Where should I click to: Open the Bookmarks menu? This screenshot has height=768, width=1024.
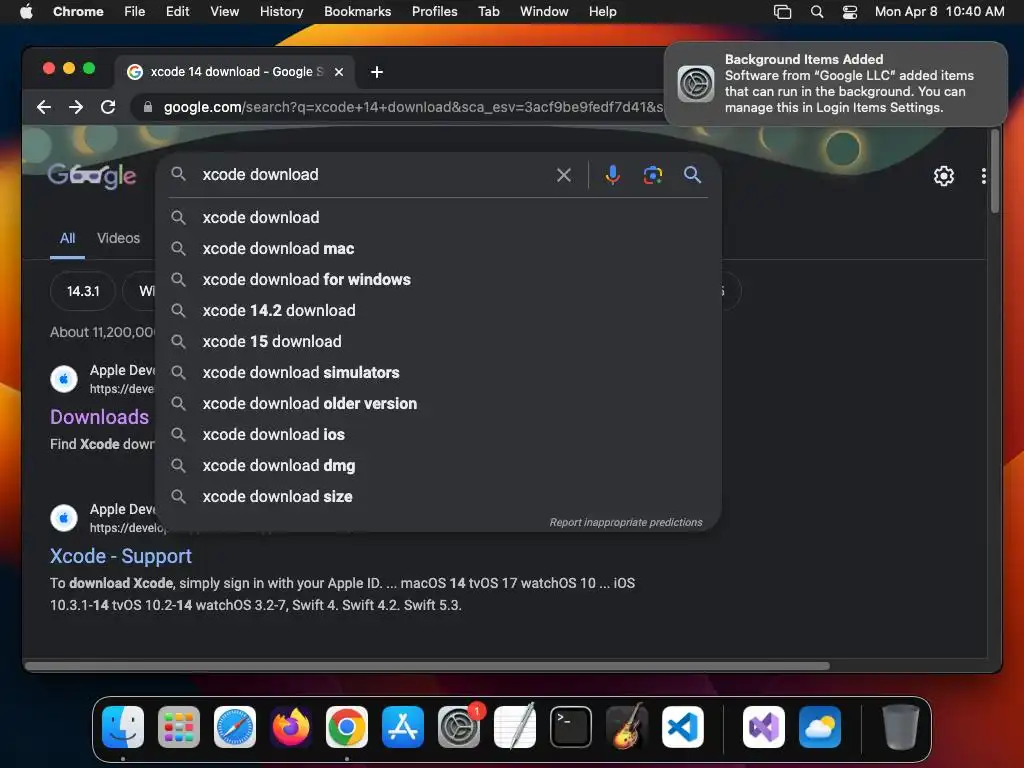(x=357, y=12)
